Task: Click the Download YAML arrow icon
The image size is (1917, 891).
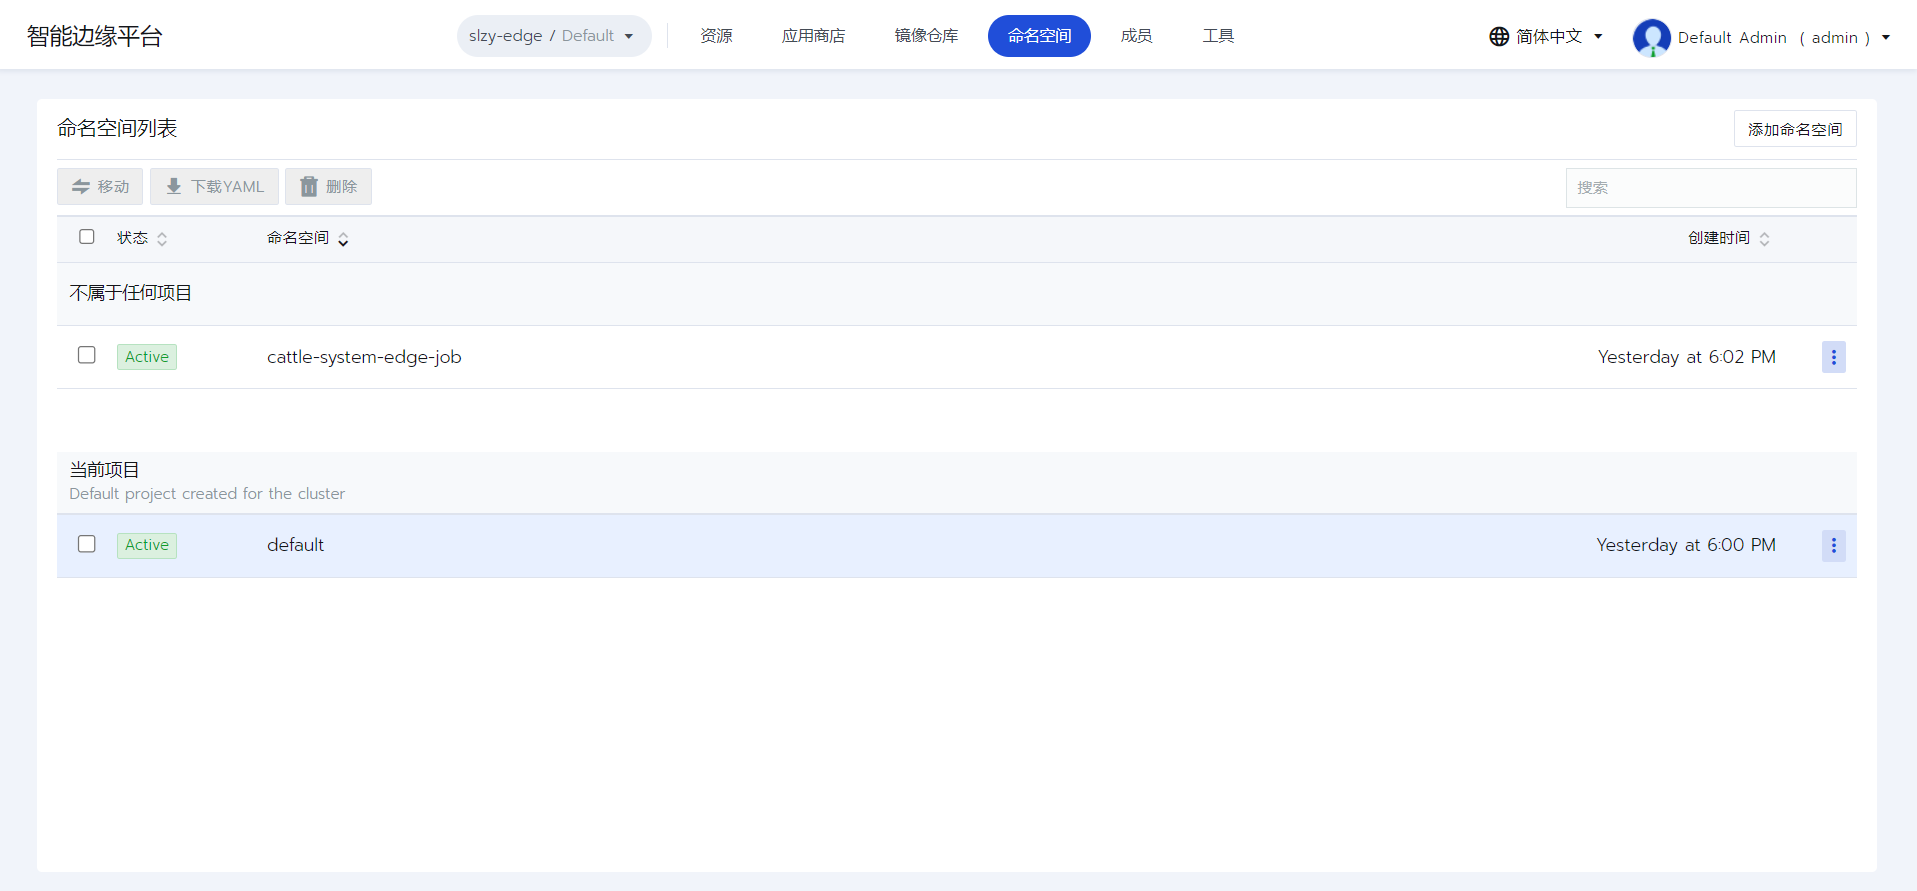Action: pyautogui.click(x=174, y=187)
